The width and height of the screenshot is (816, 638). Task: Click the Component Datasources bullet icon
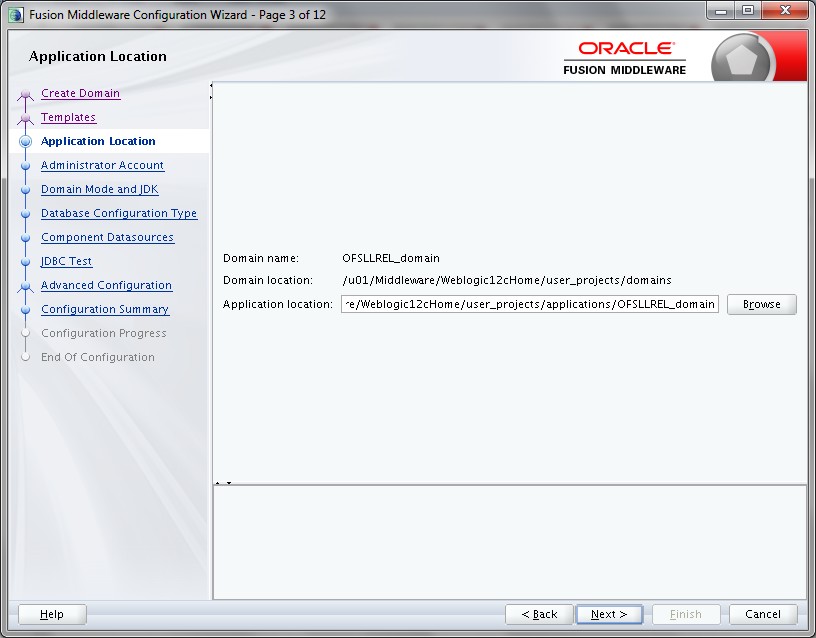coord(25,237)
